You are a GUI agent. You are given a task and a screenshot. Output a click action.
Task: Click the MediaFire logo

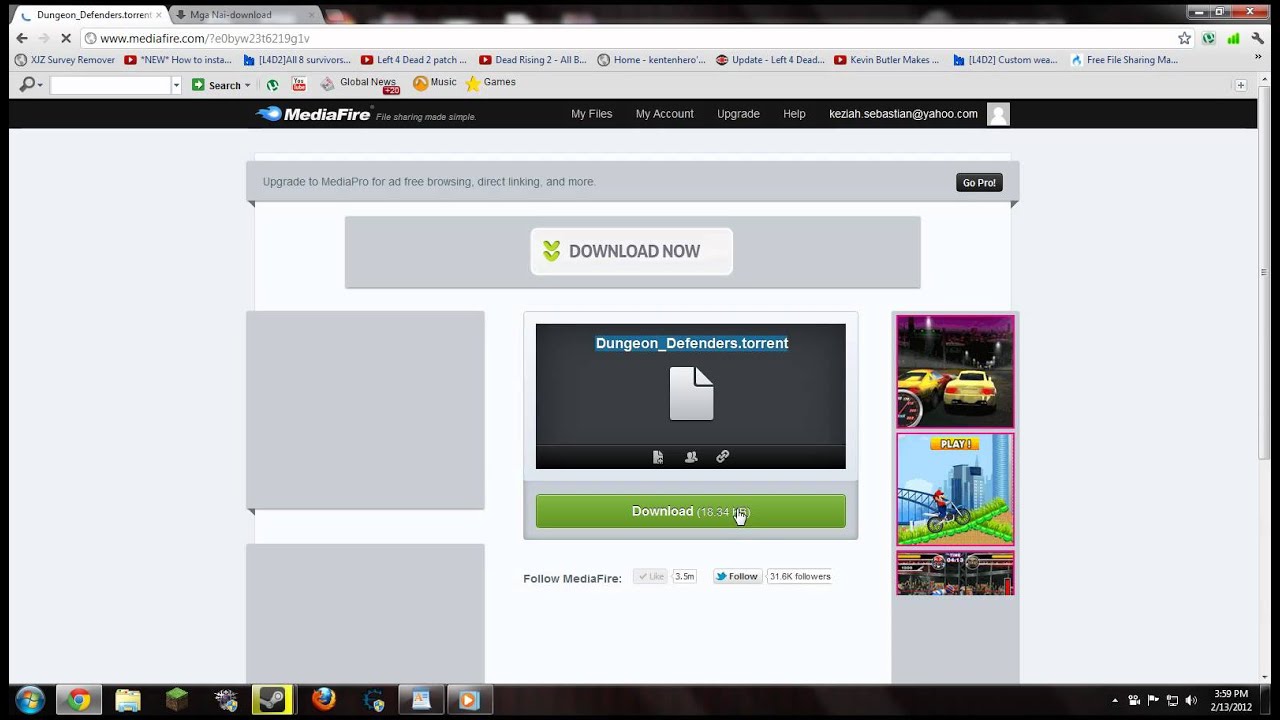click(x=314, y=114)
